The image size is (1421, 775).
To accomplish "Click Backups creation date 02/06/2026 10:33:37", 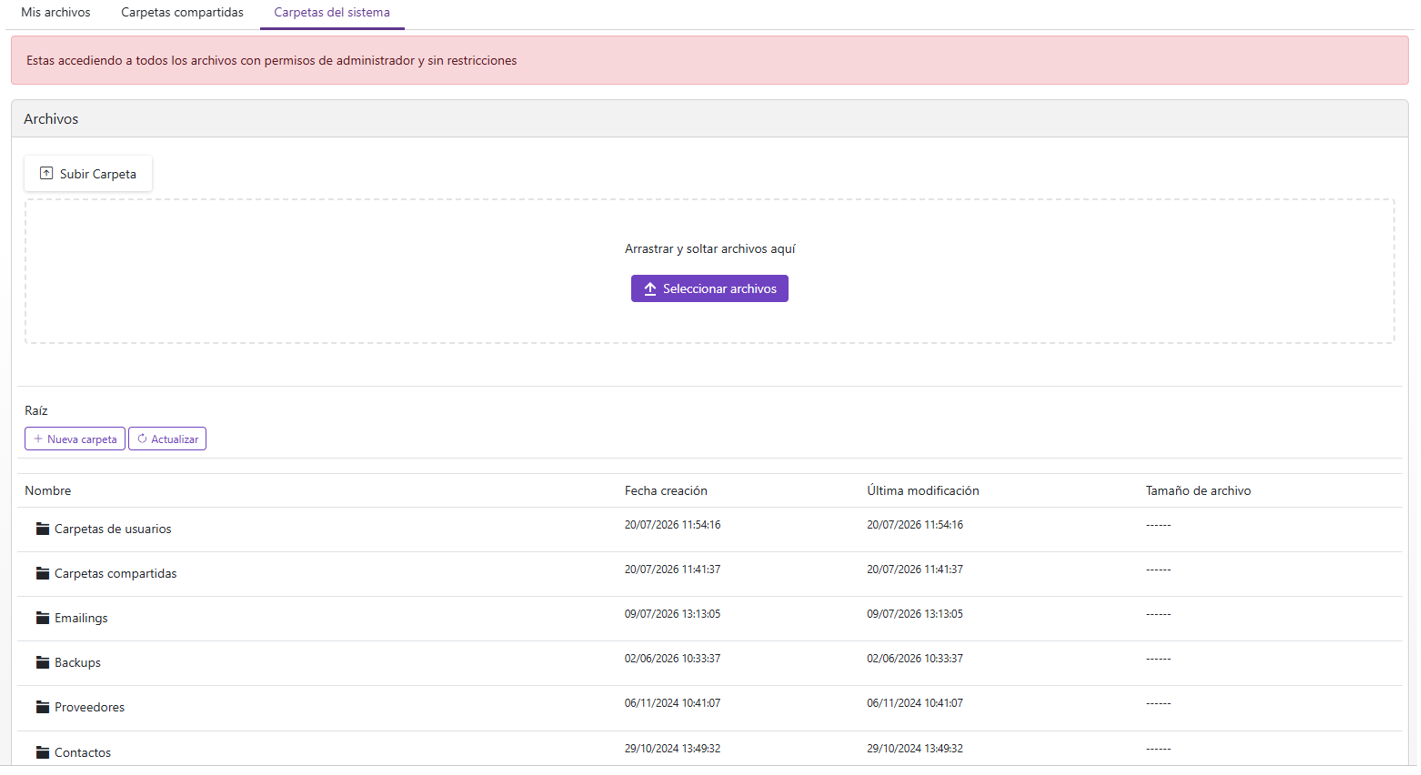I will (673, 659).
